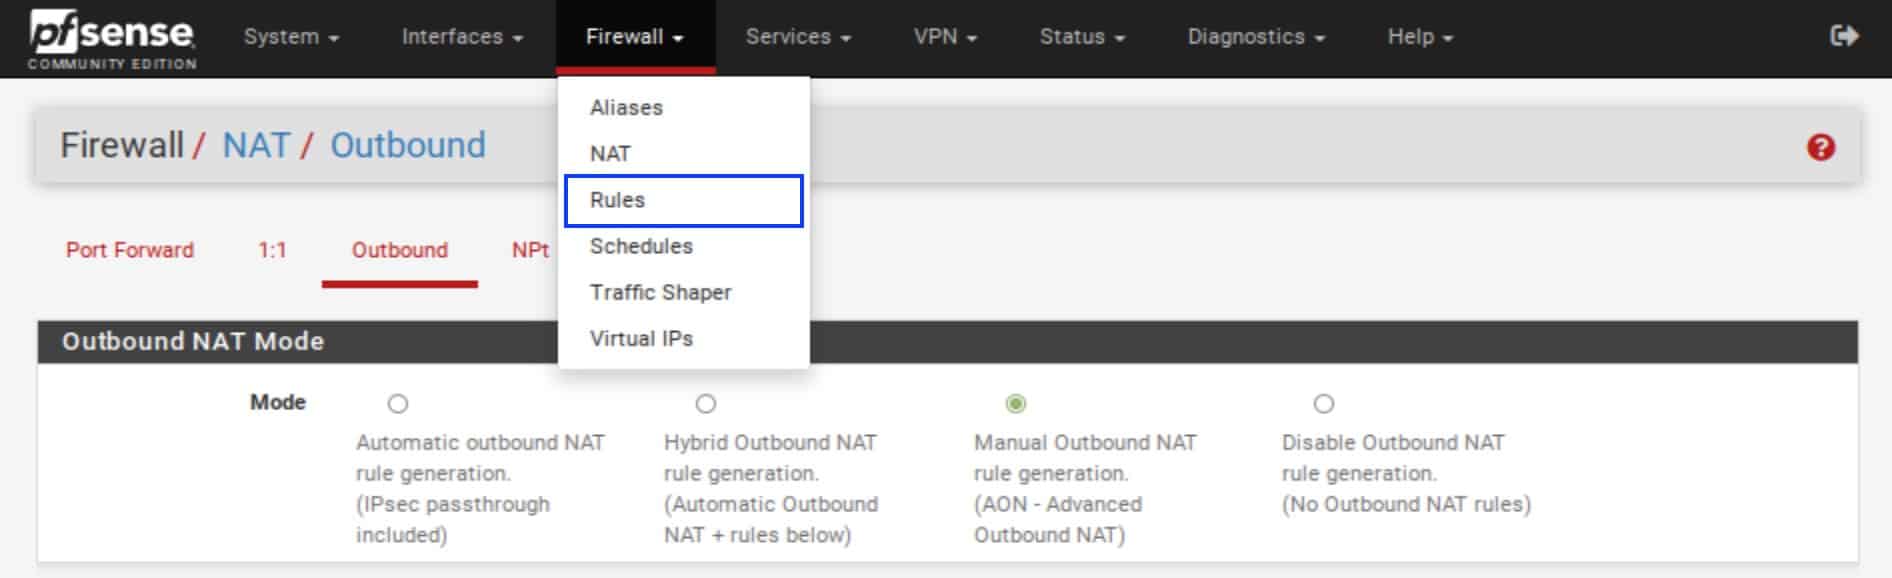Screen dimensions: 1892x578
Task: Switch to the 1:1 tab
Action: [x=272, y=250]
